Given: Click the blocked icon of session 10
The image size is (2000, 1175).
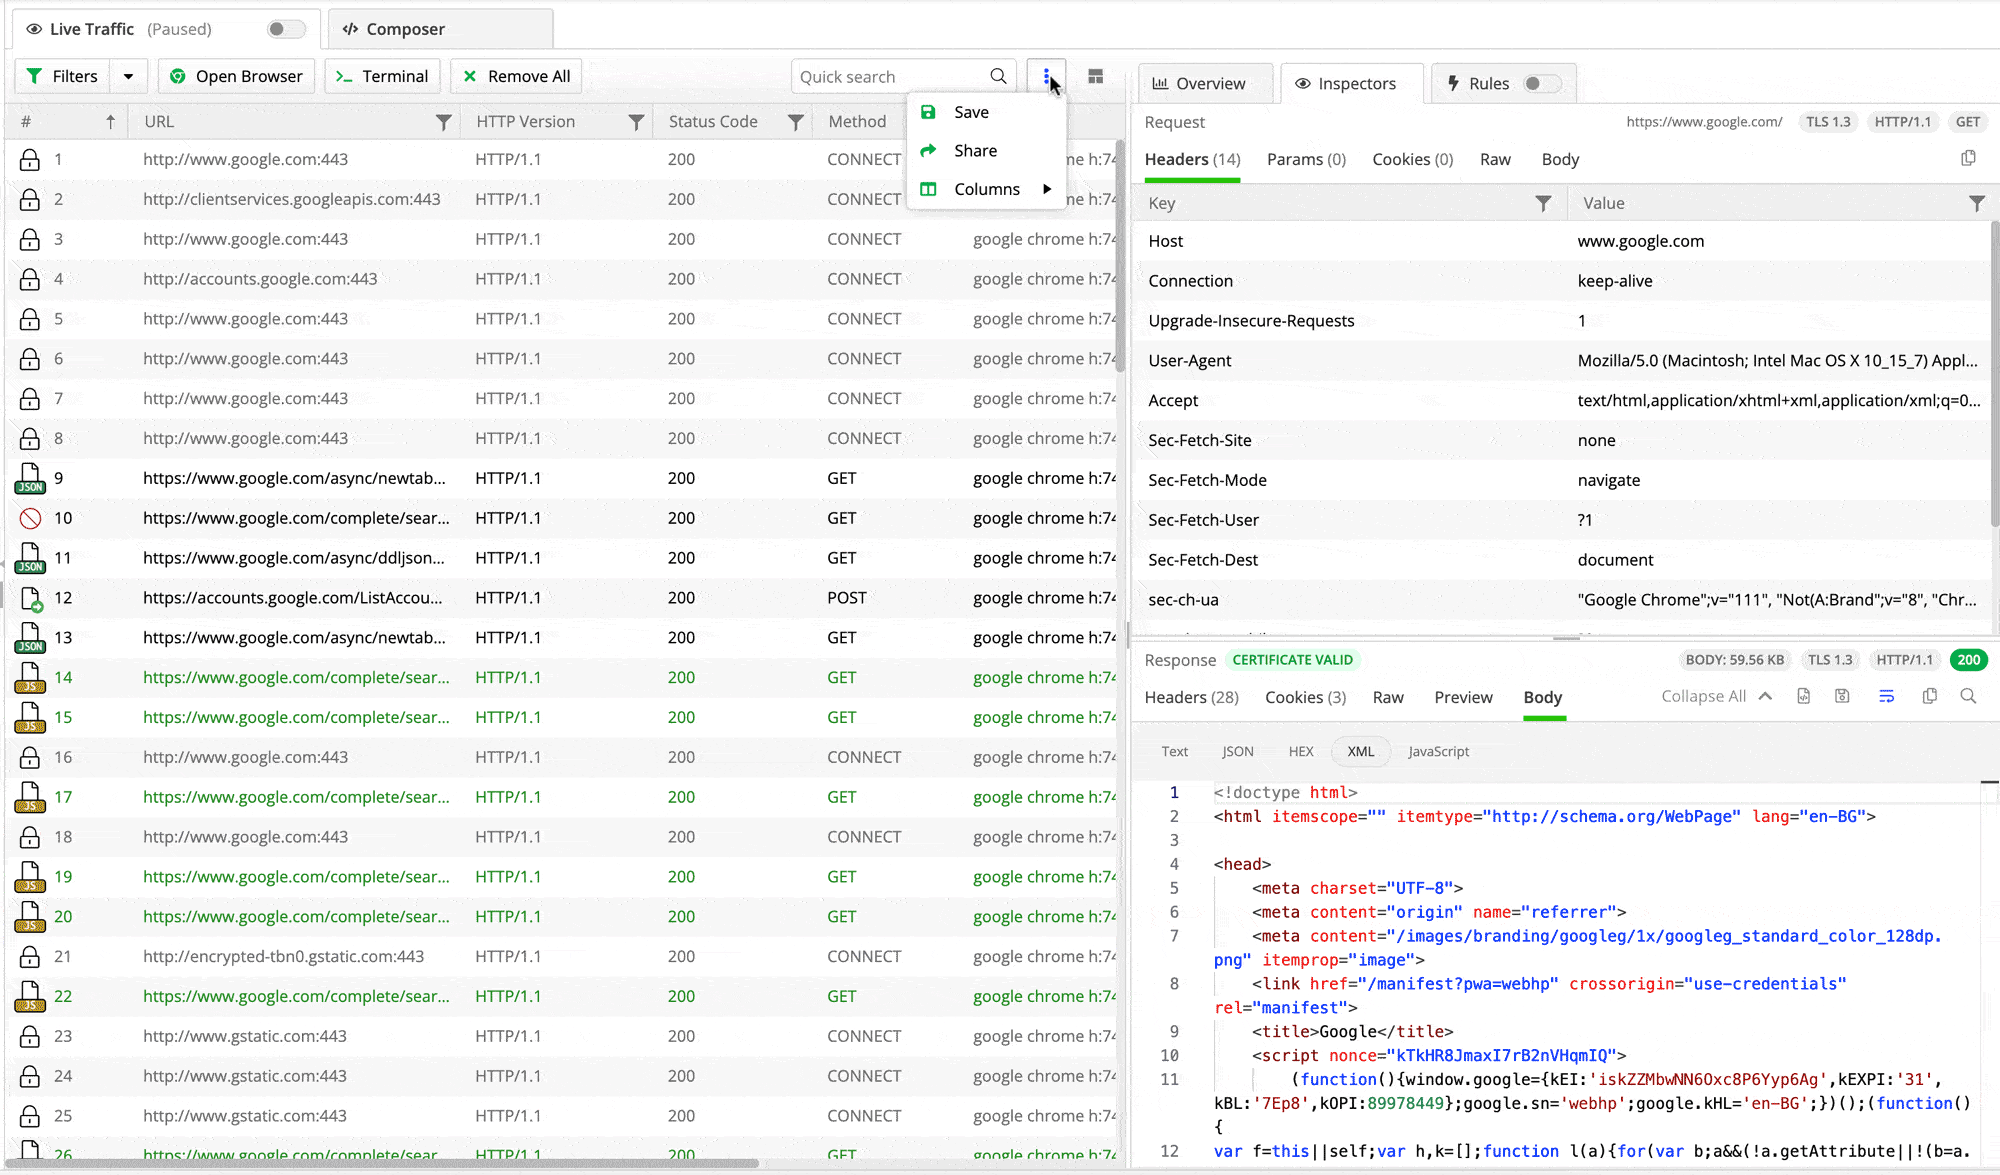Looking at the screenshot, I should tap(30, 518).
